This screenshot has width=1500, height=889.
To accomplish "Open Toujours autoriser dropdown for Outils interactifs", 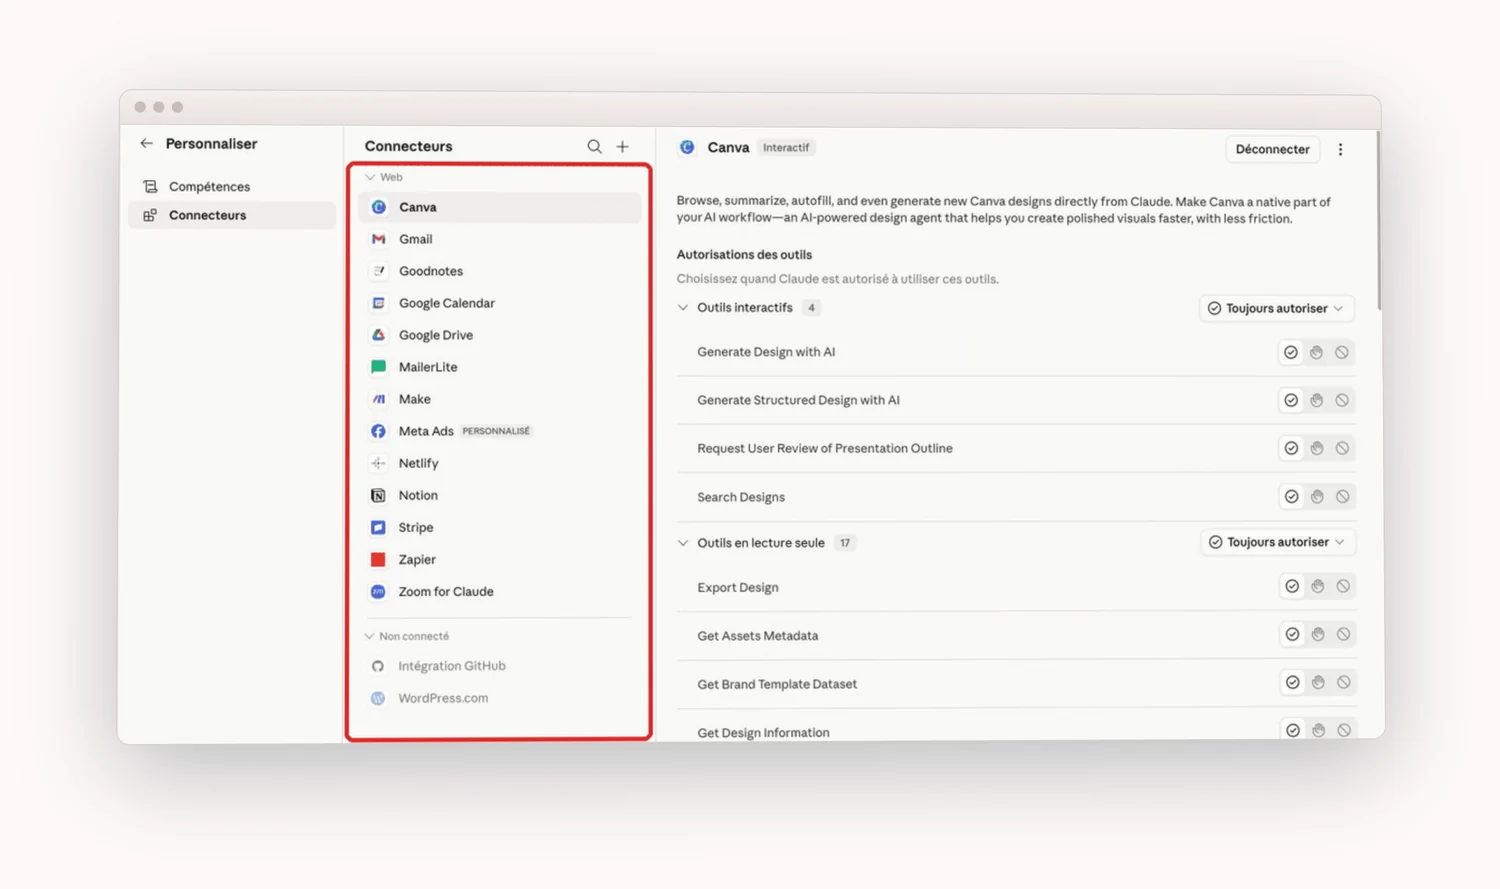I will (x=1276, y=308).
